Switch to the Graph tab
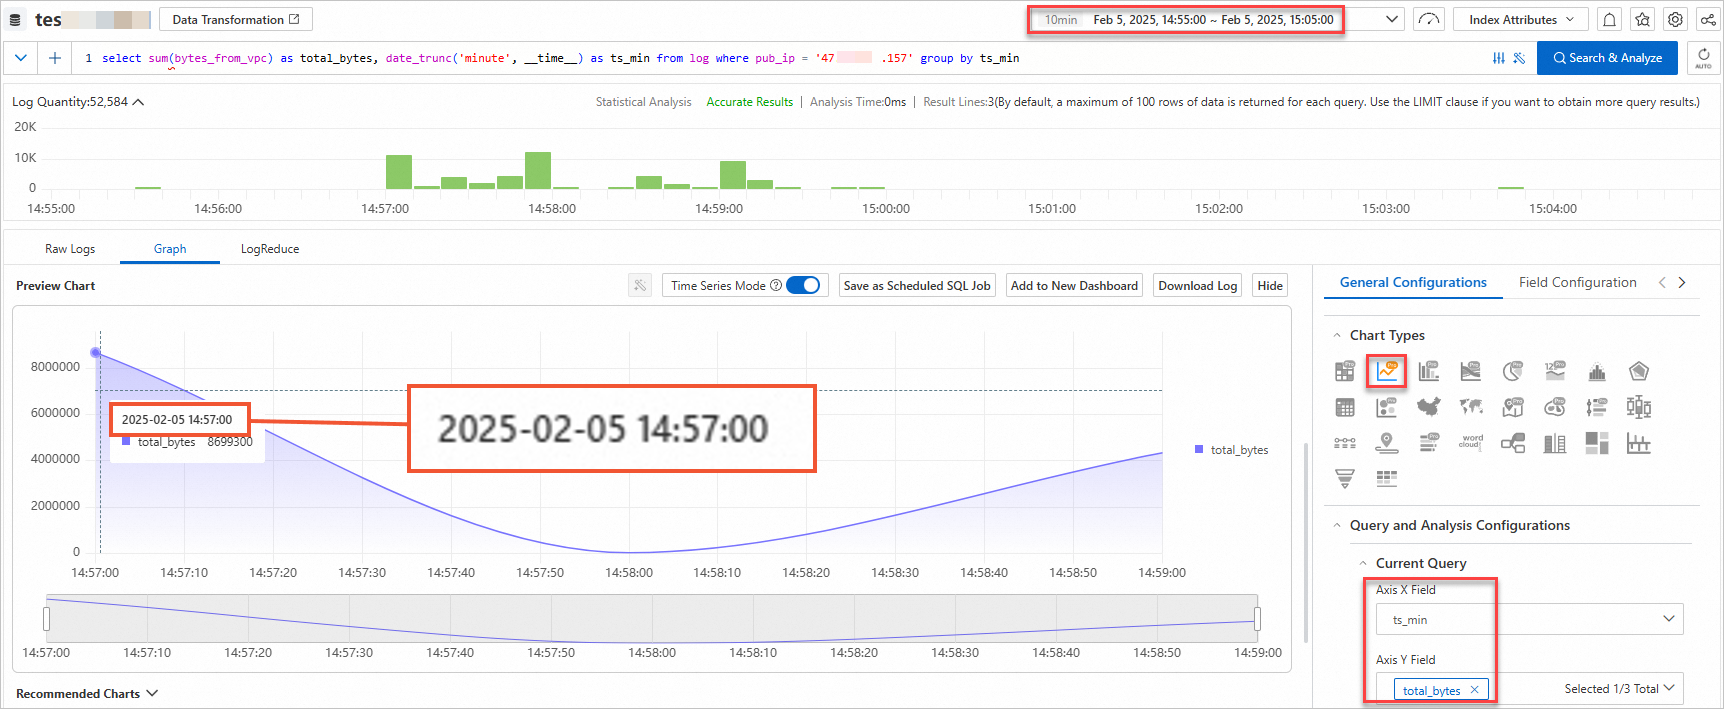 pos(170,249)
